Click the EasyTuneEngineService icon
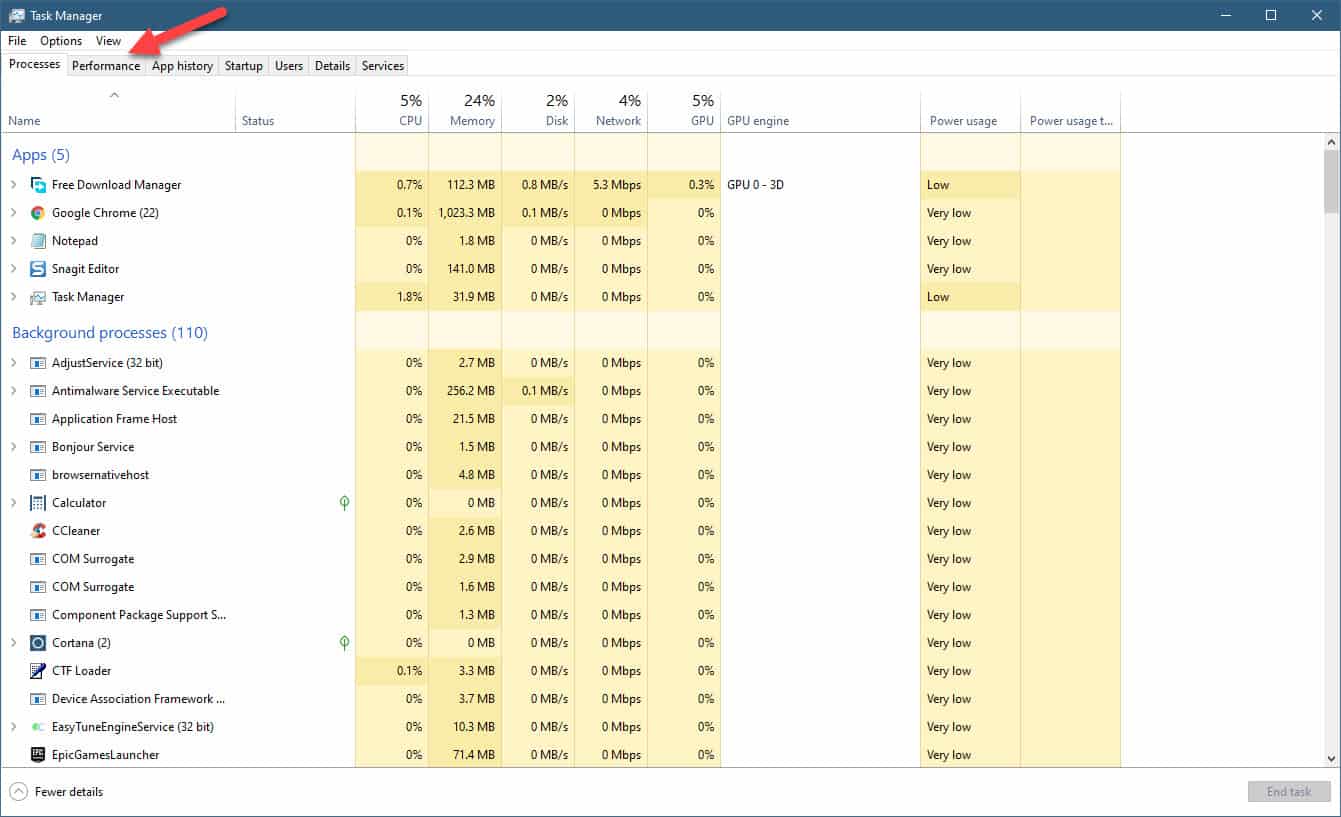Viewport: 1341px width, 817px height. point(38,727)
